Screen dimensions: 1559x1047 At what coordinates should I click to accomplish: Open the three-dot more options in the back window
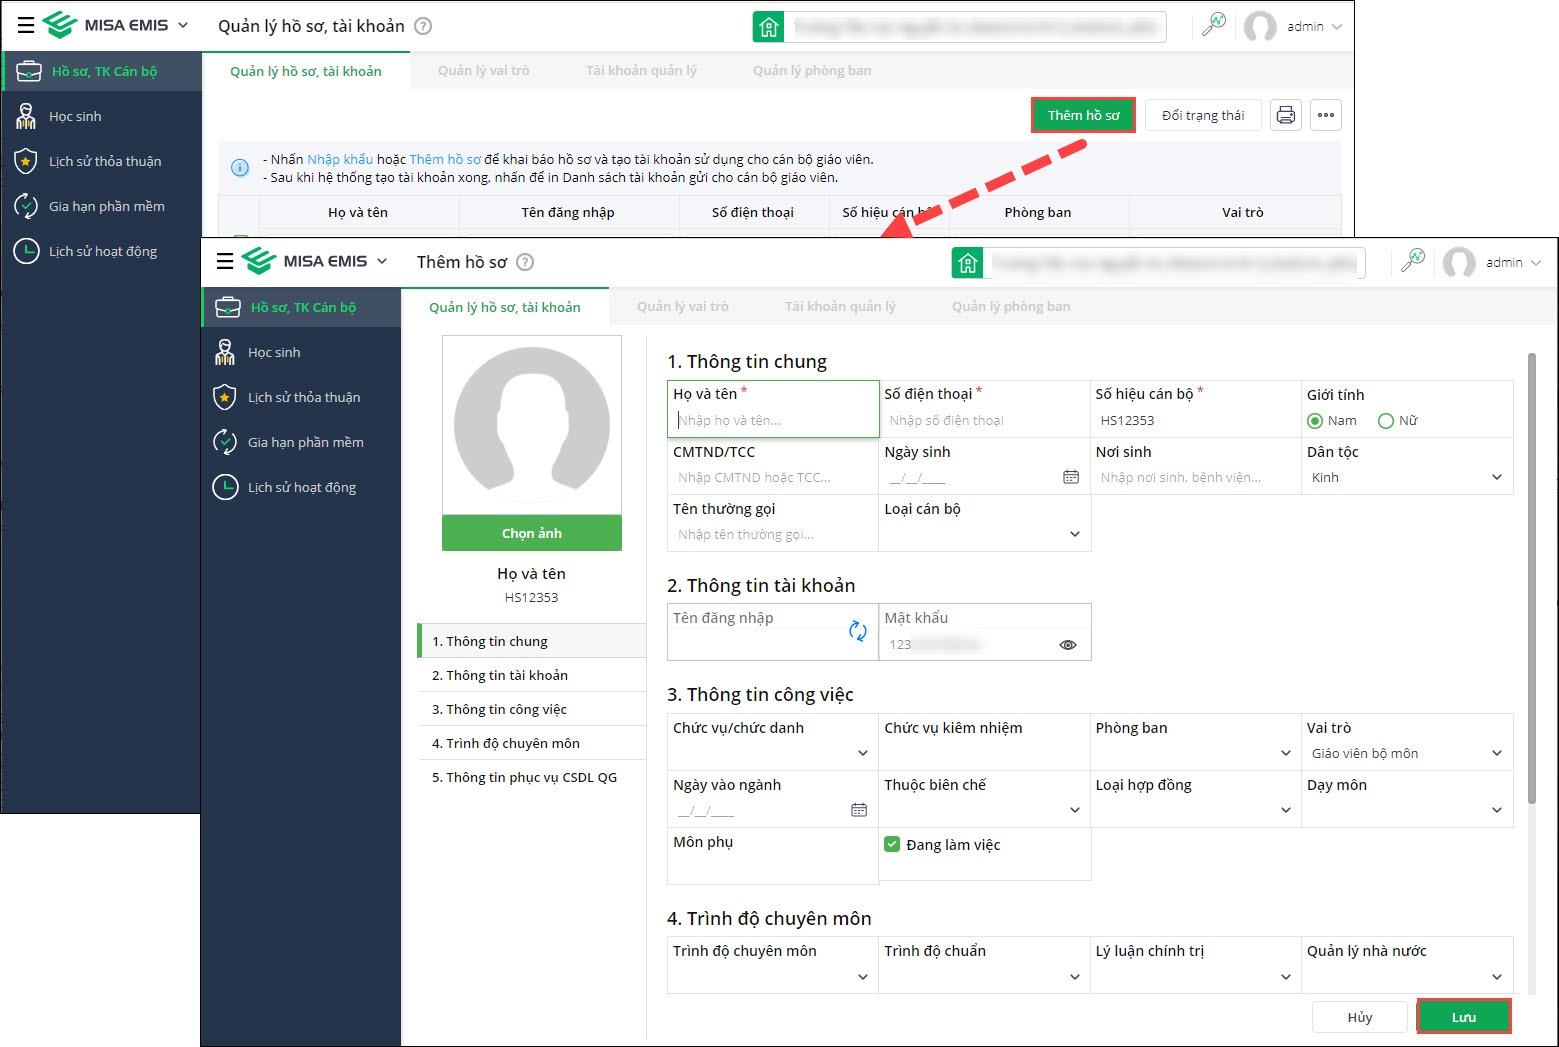pyautogui.click(x=1326, y=115)
